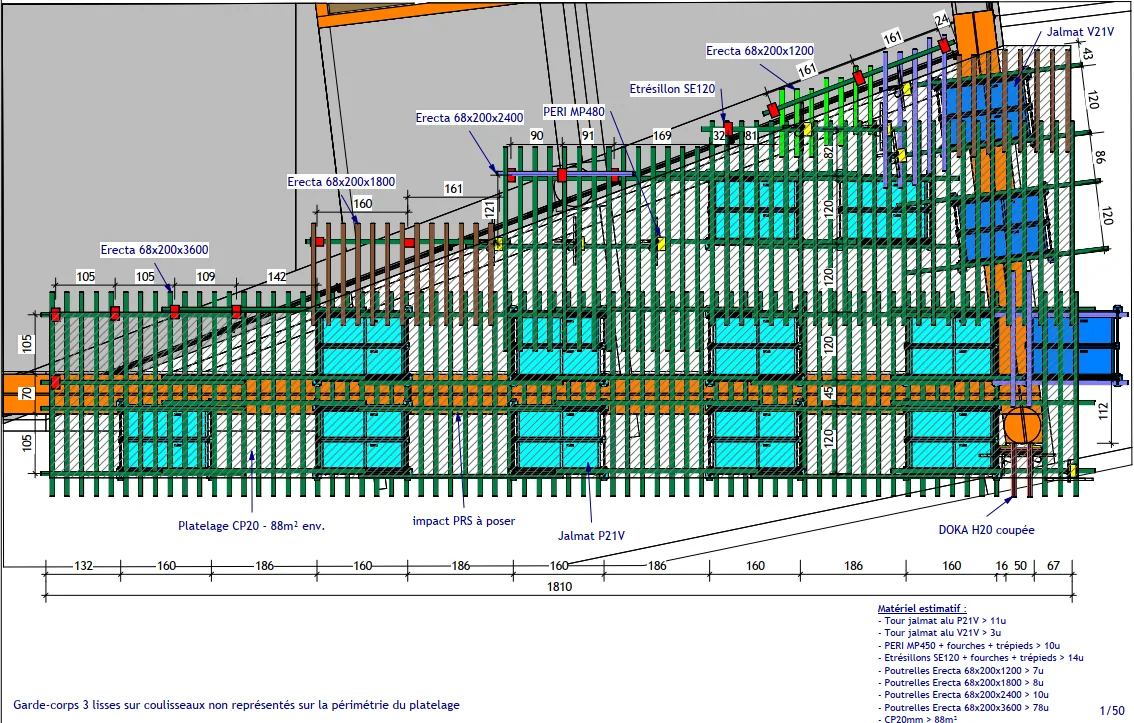Click the 'PERI MP450 + fourches + trépieds > 10u' line
The width and height of the screenshot is (1134, 723).
click(x=969, y=646)
